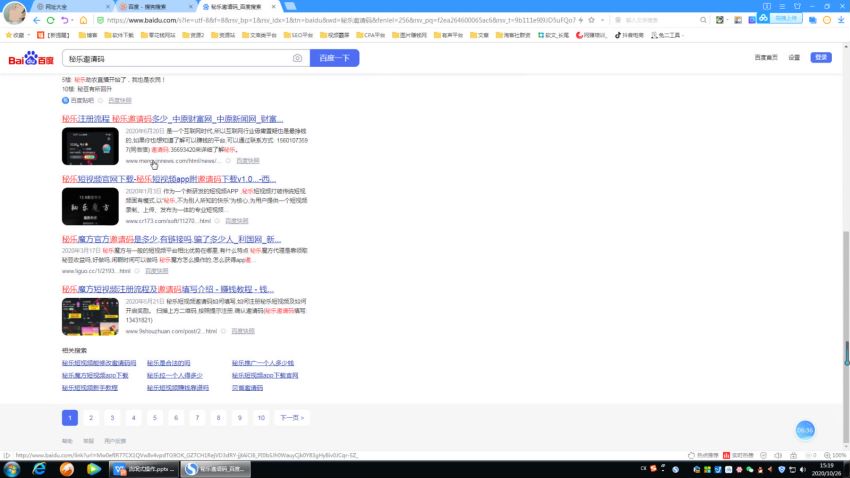850x478 pixels.
Task: Close the active 秘乐邀请码 tab
Action: [x=274, y=7]
